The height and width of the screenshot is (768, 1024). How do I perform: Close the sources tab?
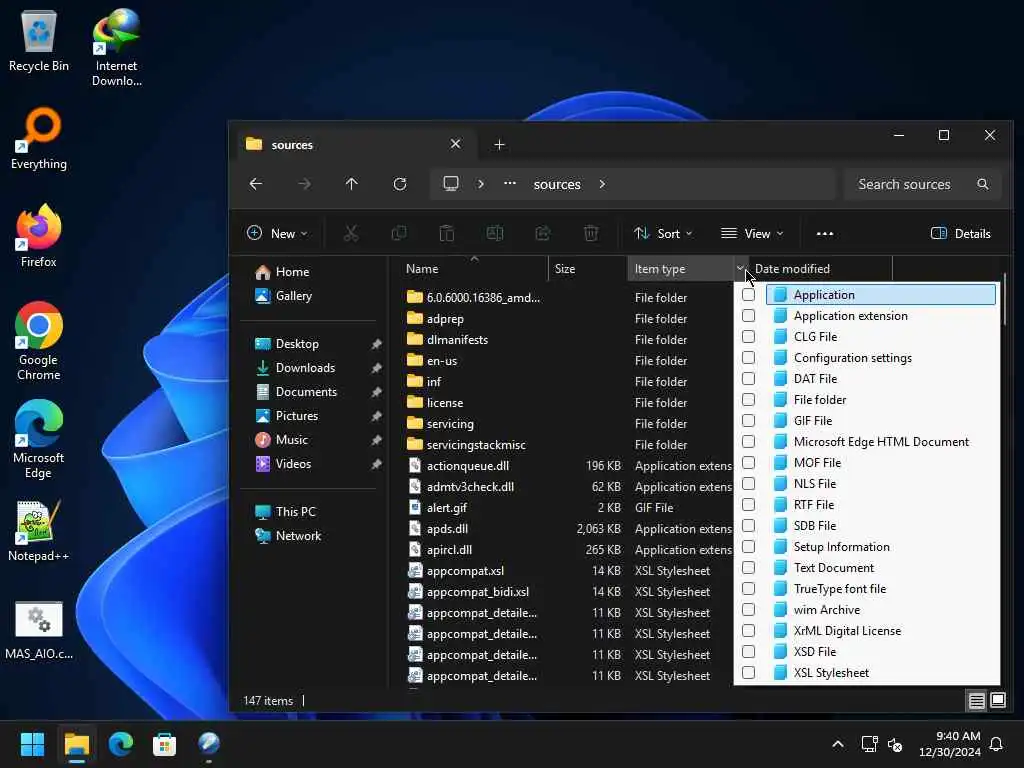point(455,144)
